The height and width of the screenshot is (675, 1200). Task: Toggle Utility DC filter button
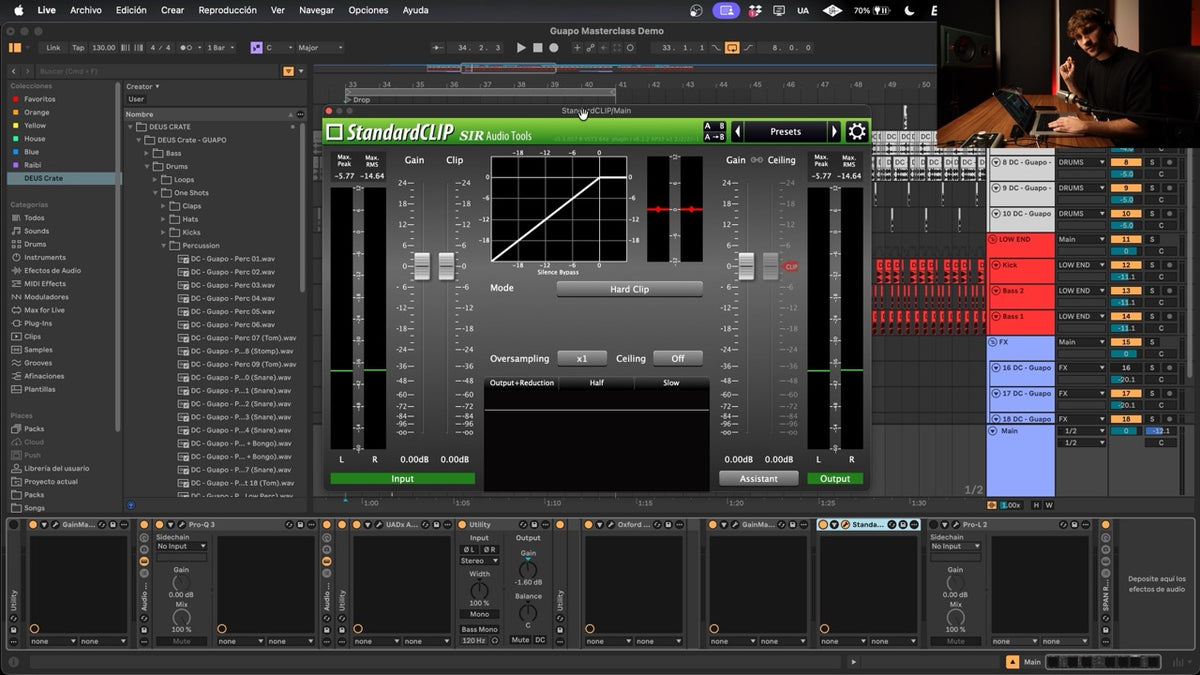540,640
